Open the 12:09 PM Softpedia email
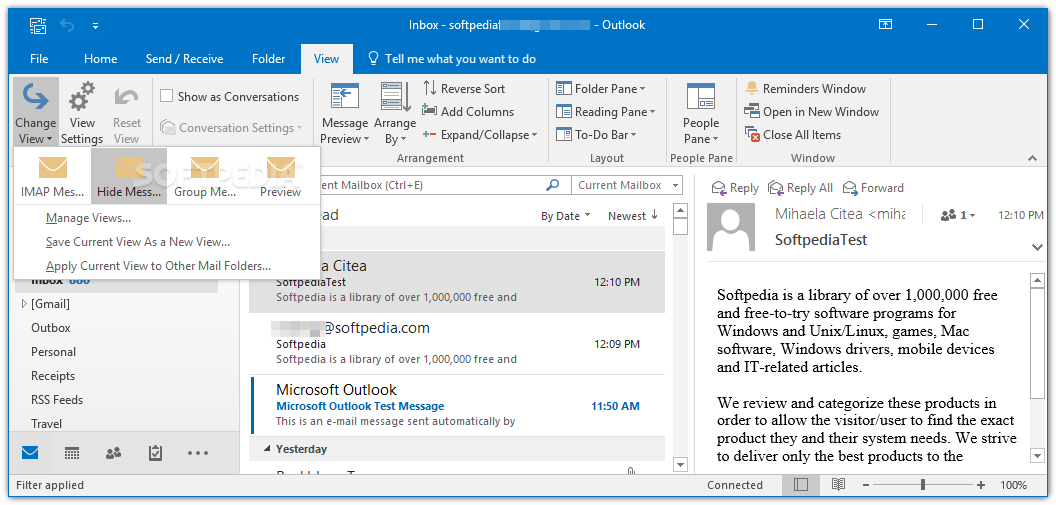Viewport: 1056px width, 505px height. [458, 344]
